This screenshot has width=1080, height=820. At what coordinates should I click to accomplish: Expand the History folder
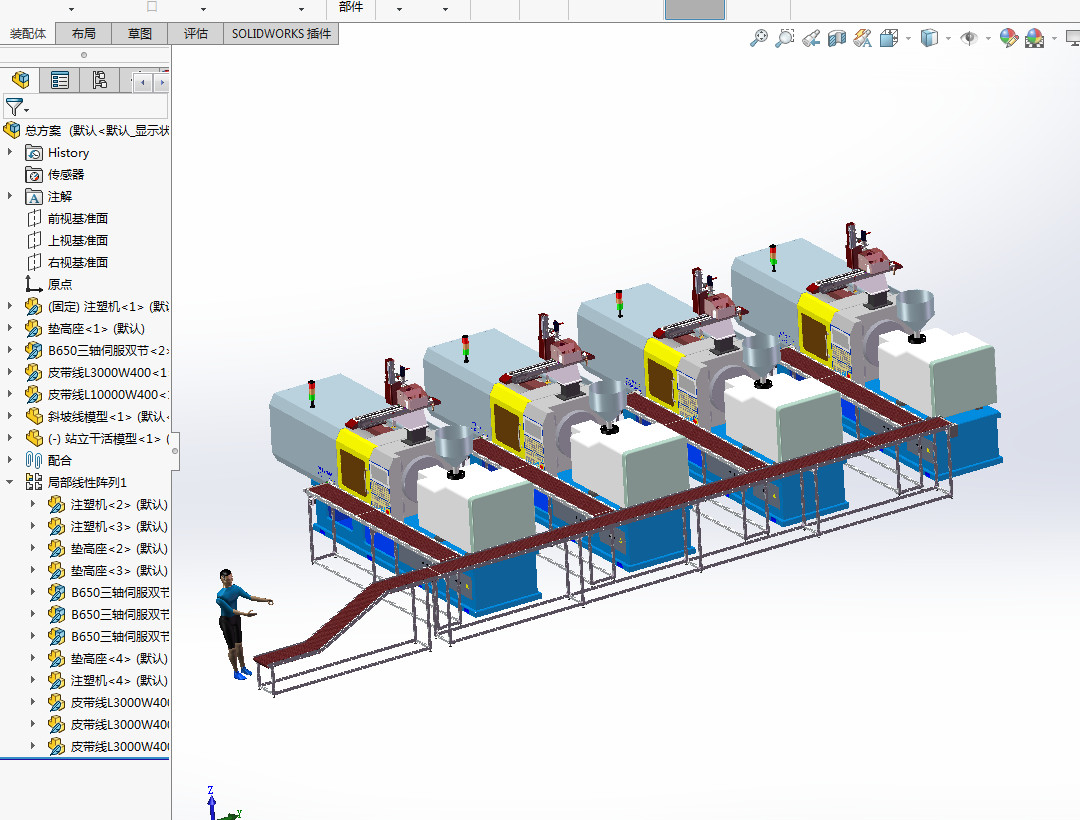tap(10, 152)
